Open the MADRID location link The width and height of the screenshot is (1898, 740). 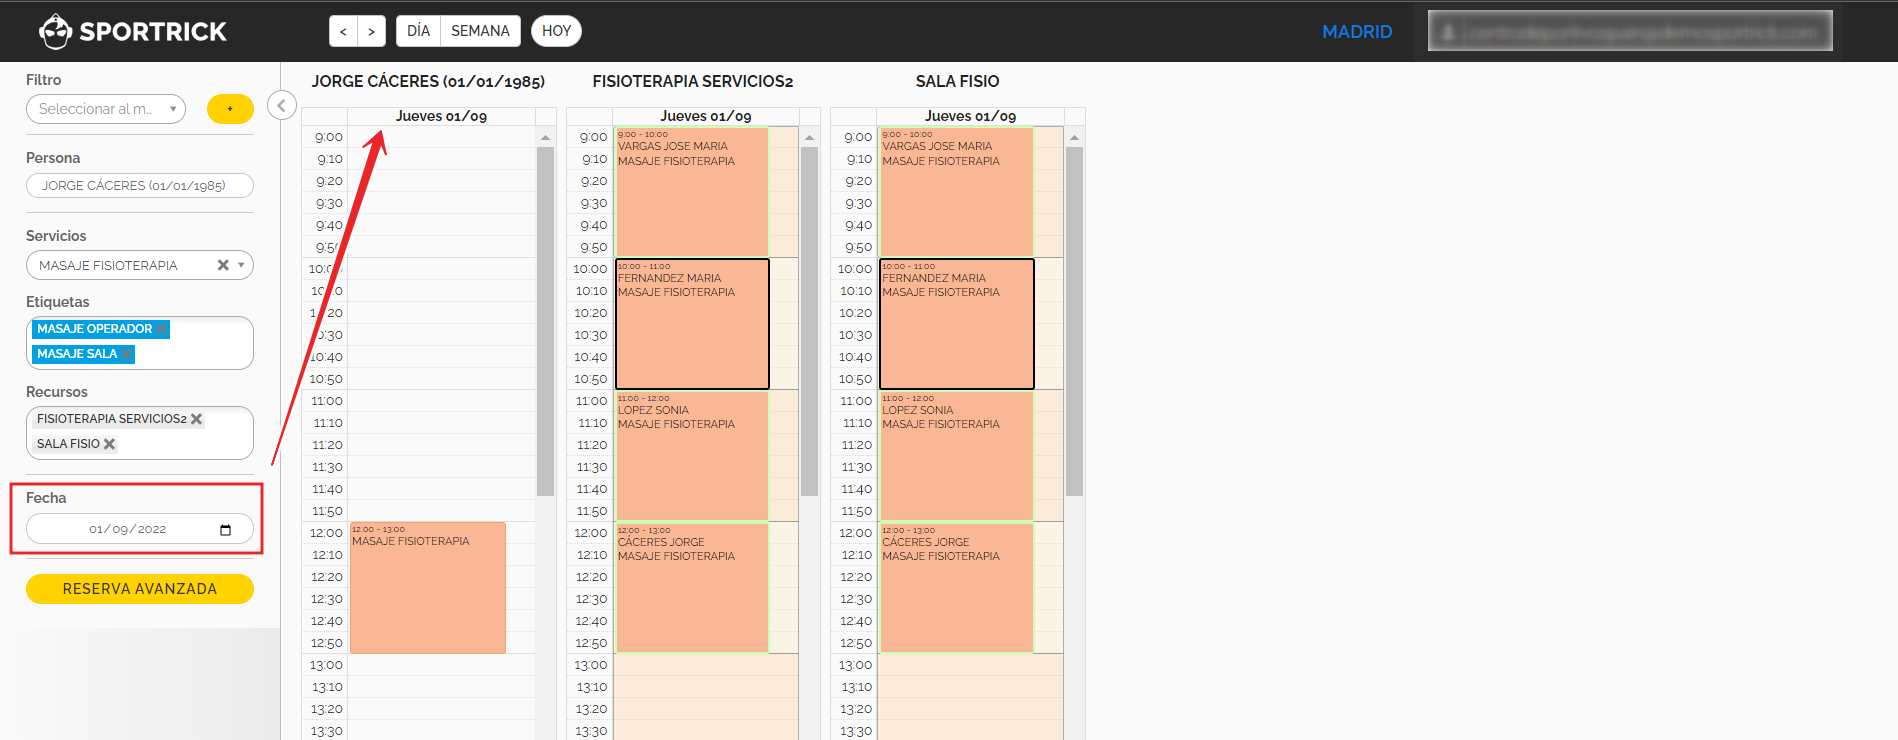(x=1357, y=32)
